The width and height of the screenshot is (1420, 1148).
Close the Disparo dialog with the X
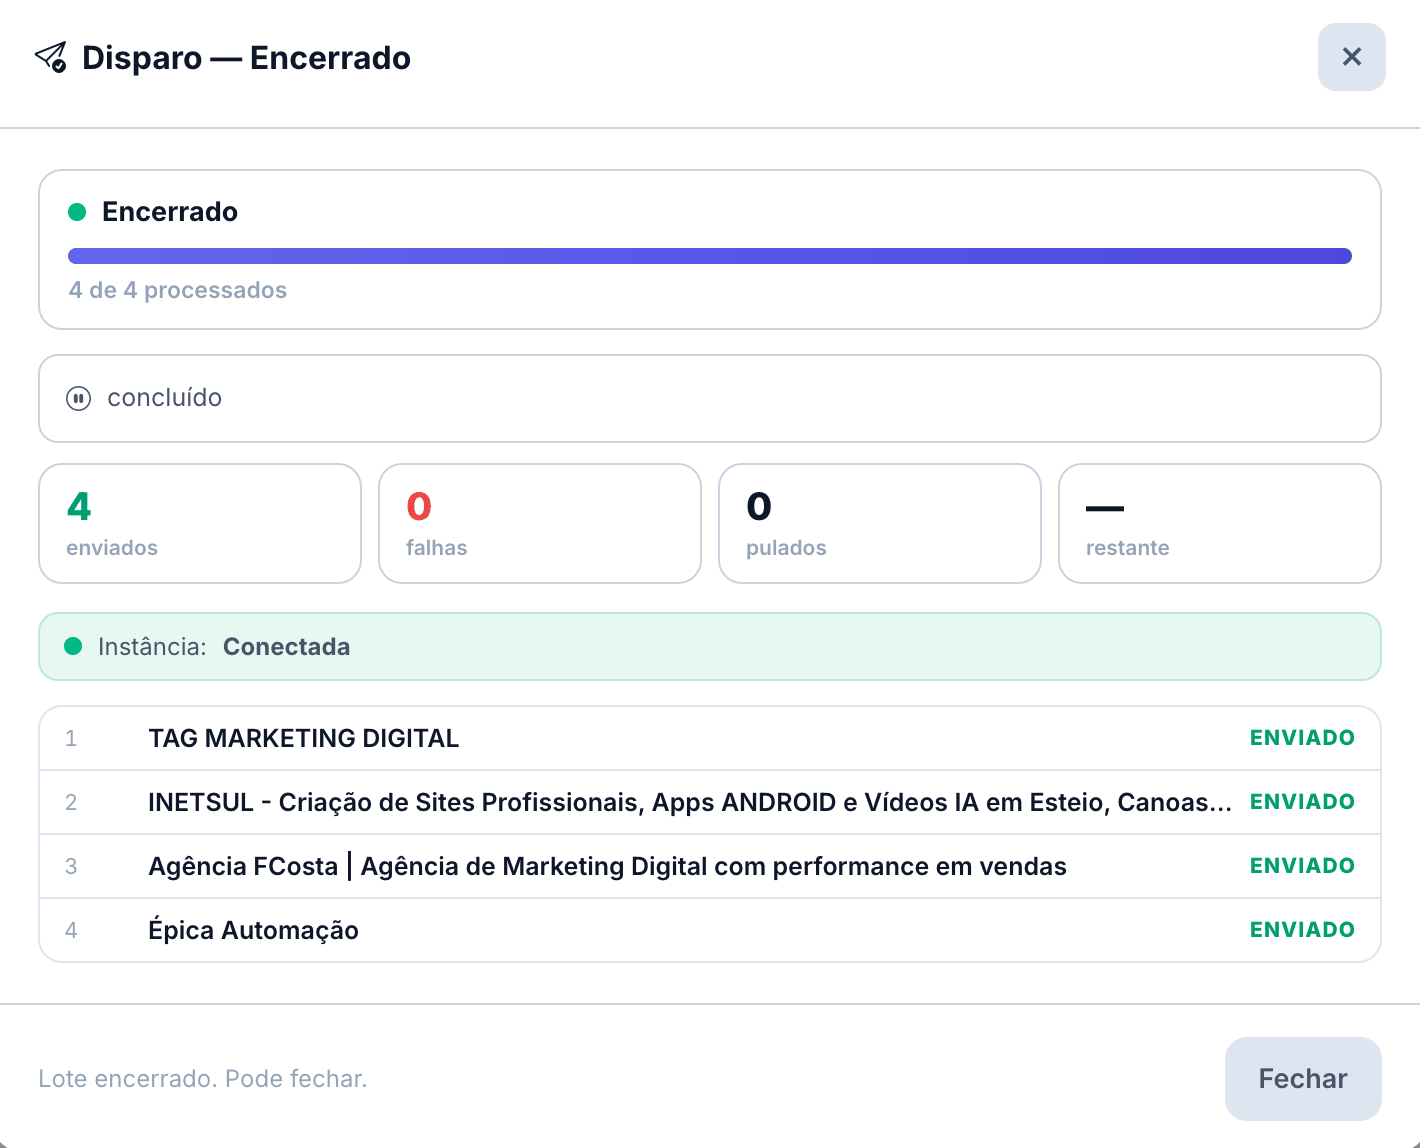(1351, 57)
